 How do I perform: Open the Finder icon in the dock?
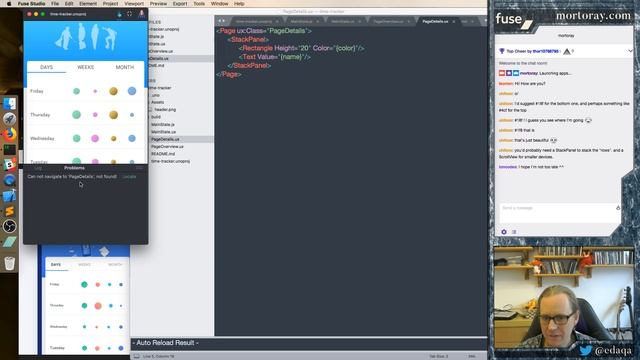pyautogui.click(x=9, y=103)
